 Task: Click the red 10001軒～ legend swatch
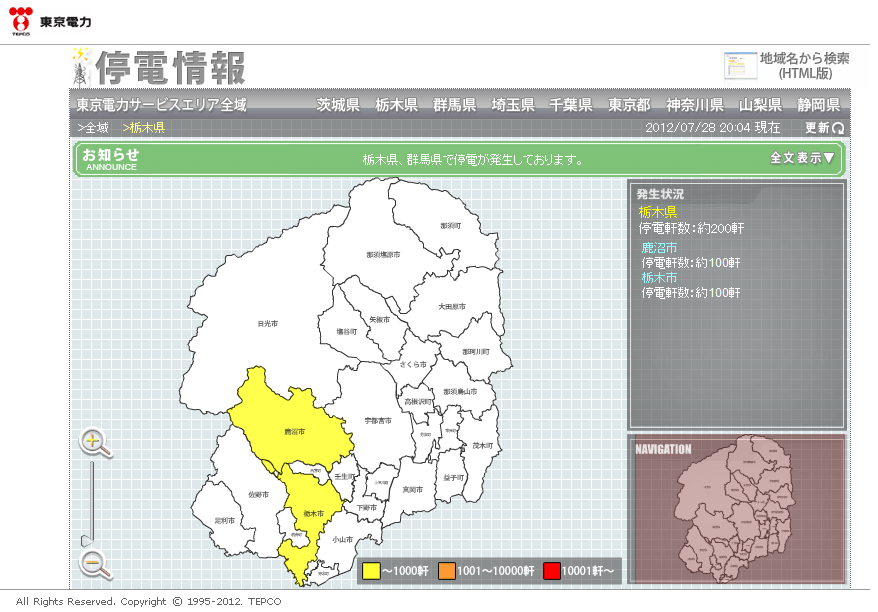551,571
